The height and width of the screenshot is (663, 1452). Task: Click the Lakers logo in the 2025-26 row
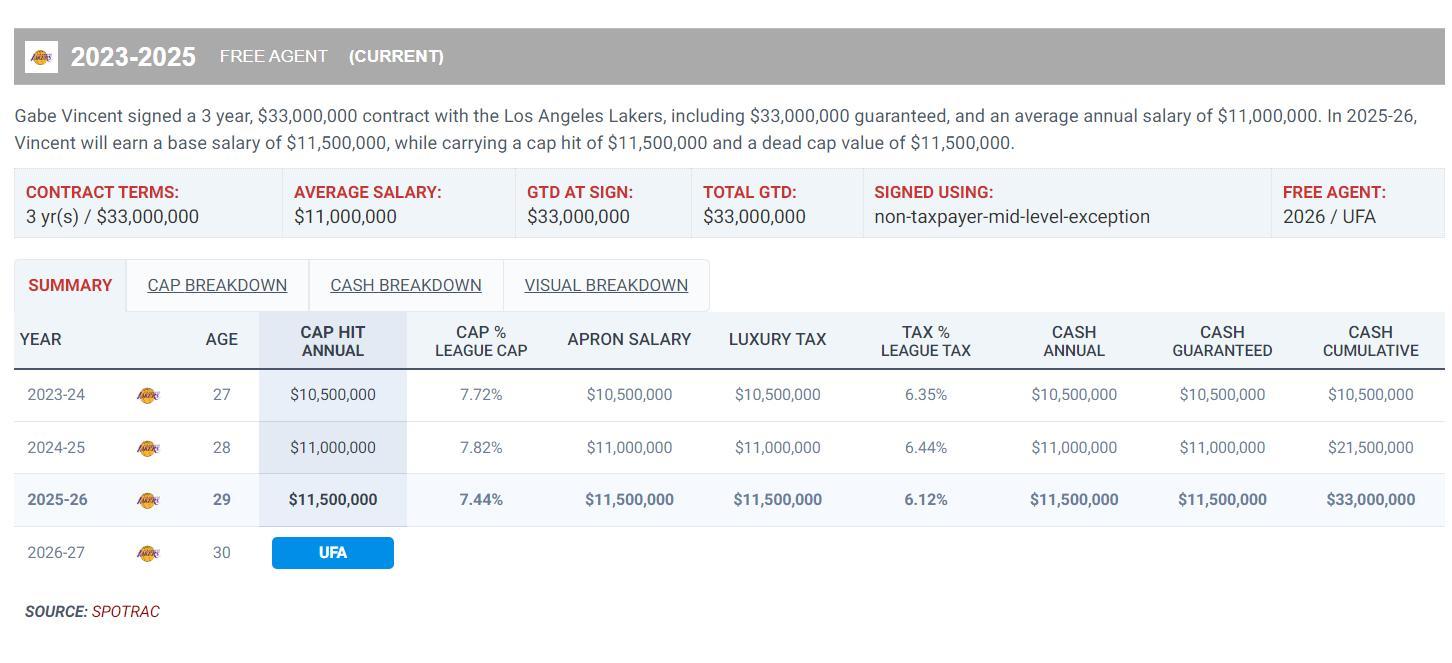coord(147,500)
